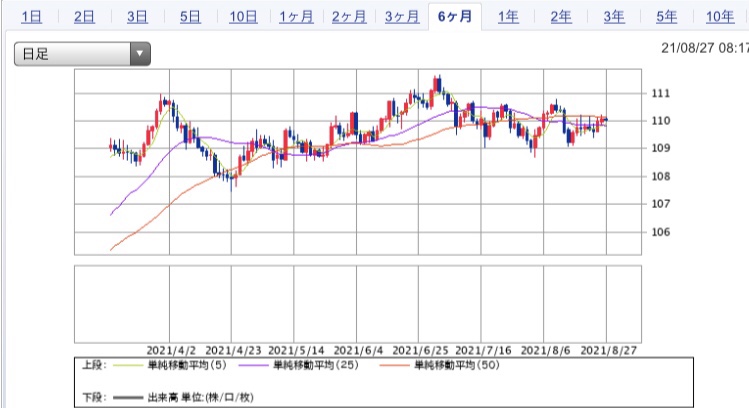Switch to the 3ヶ月 period tab

(402, 17)
